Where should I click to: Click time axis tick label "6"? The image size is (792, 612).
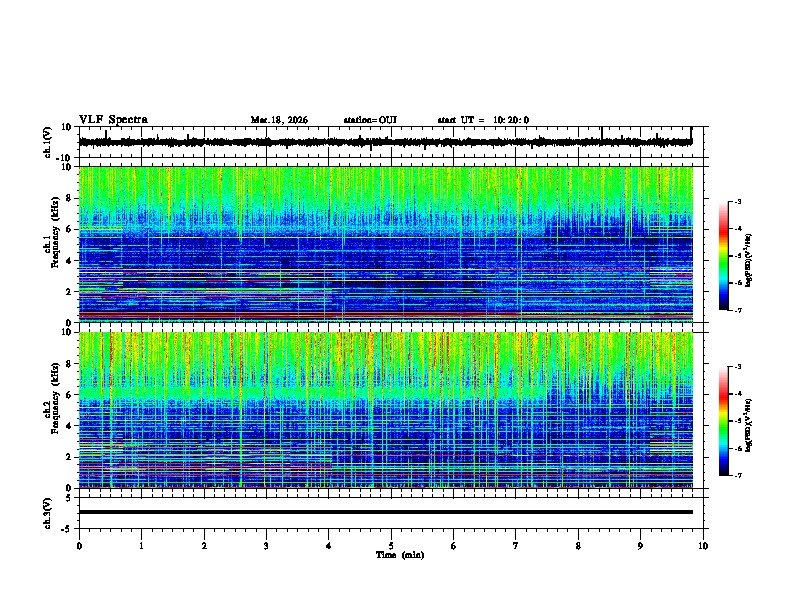pyautogui.click(x=454, y=546)
